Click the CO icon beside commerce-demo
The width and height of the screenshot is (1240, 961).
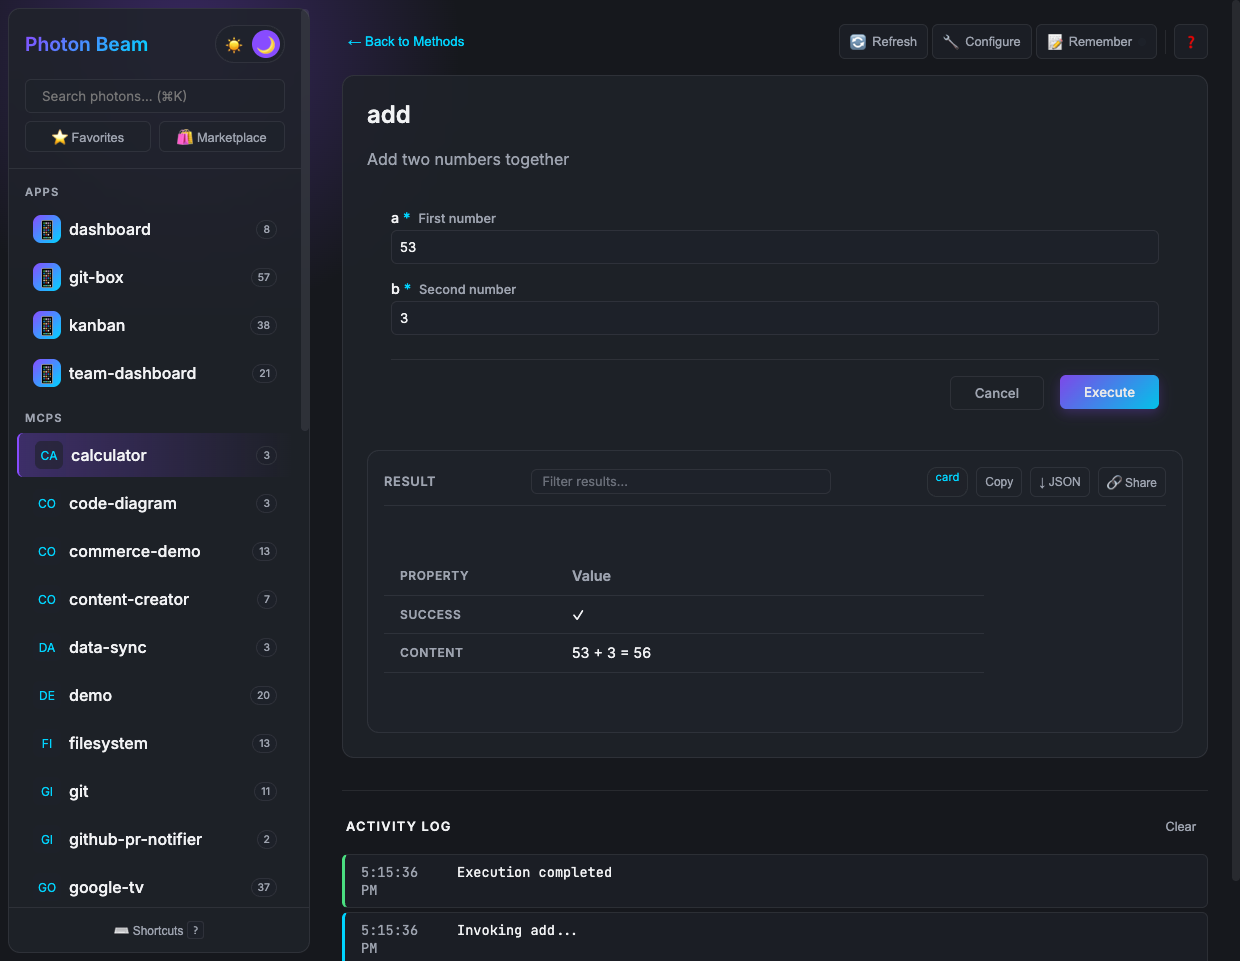point(47,551)
